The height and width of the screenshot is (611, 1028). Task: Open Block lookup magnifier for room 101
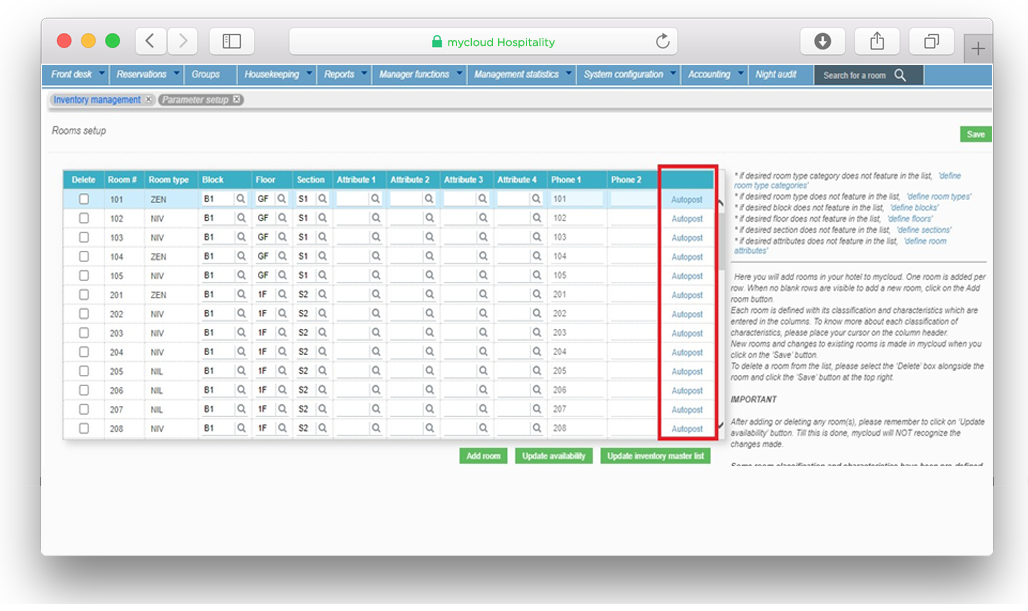point(240,199)
